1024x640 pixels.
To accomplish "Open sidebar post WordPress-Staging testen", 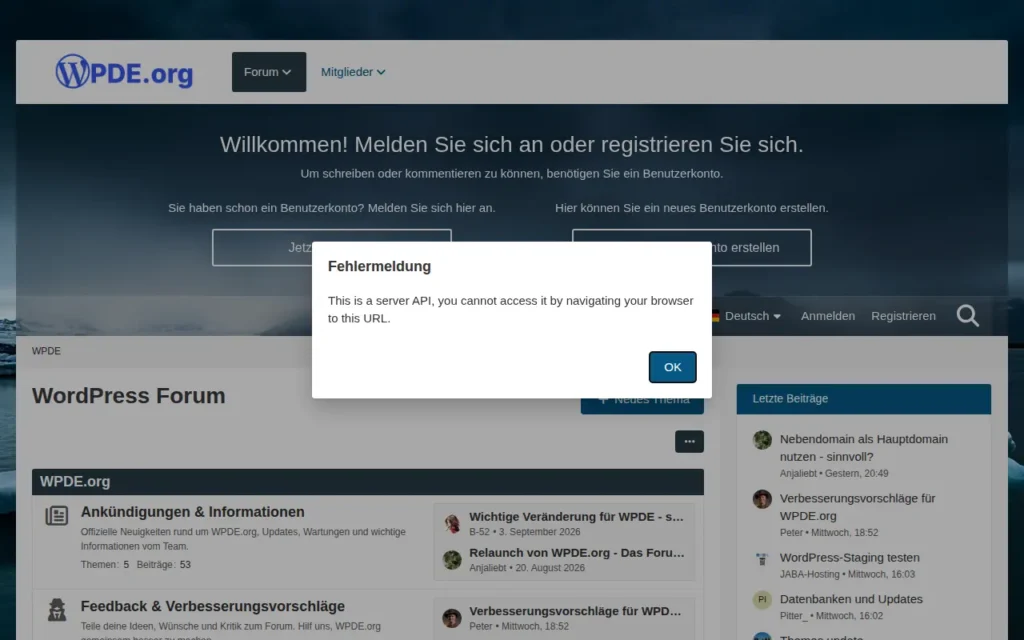I will 850,558.
